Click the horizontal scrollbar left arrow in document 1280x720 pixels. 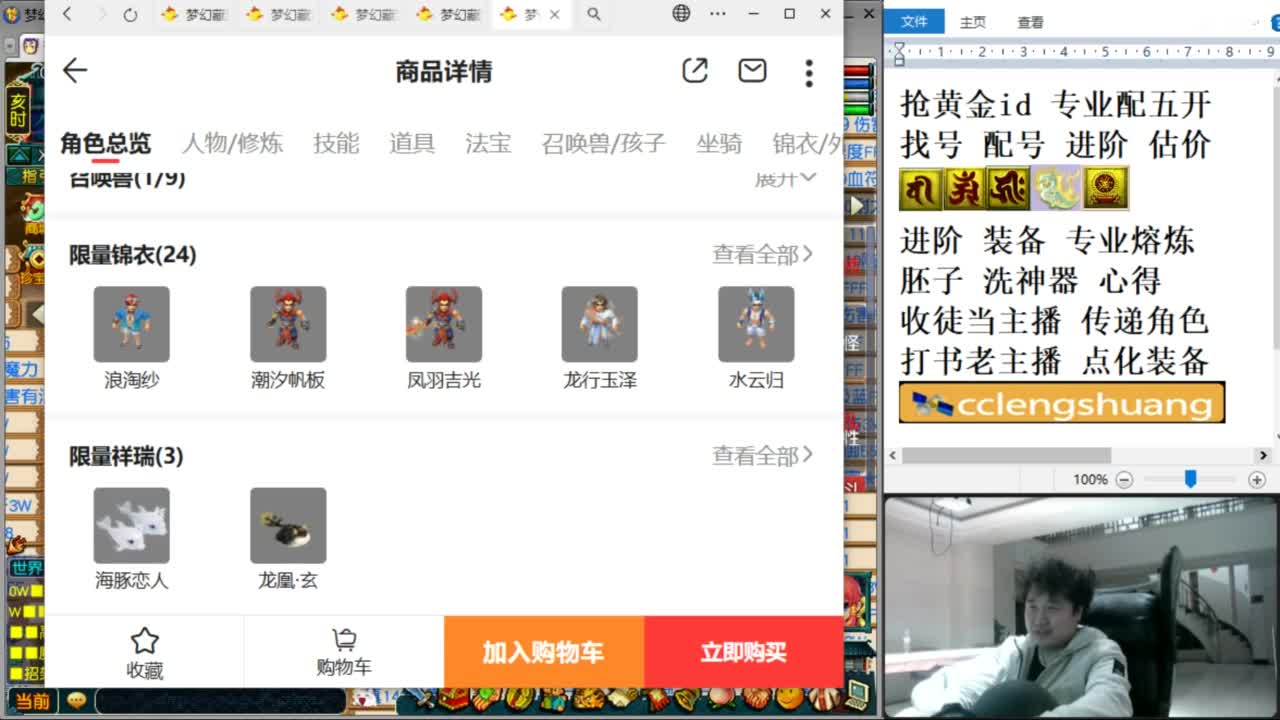click(891, 455)
